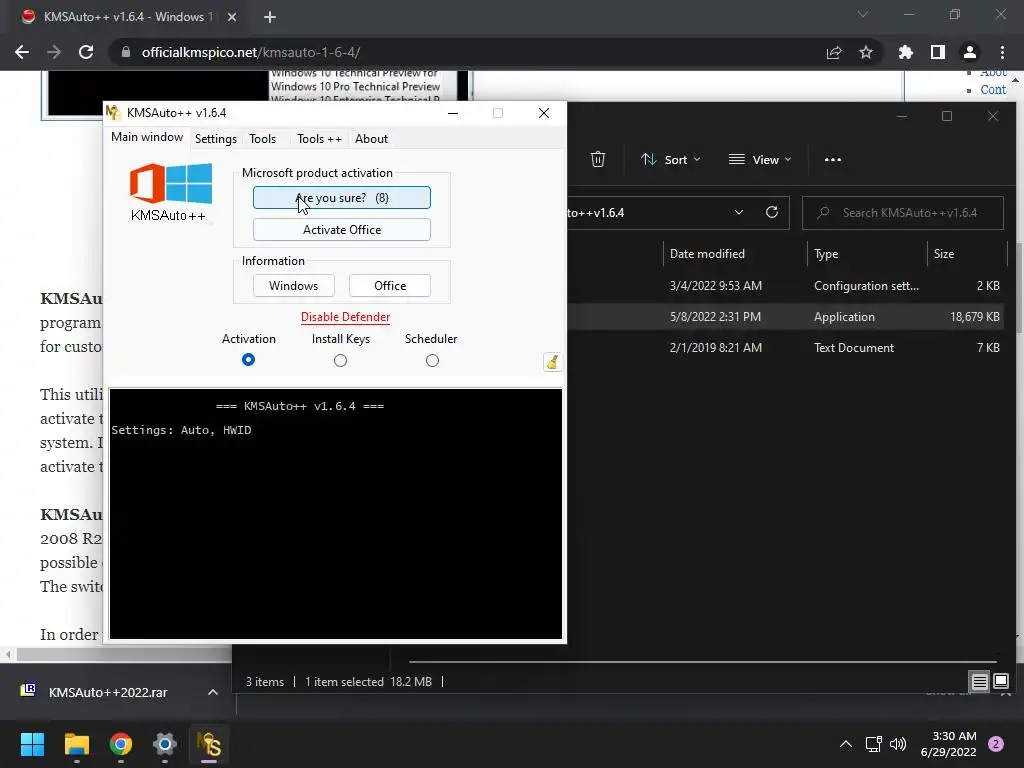
Task: Switch Explorer to large thumbnails view icon
Action: point(1001,682)
